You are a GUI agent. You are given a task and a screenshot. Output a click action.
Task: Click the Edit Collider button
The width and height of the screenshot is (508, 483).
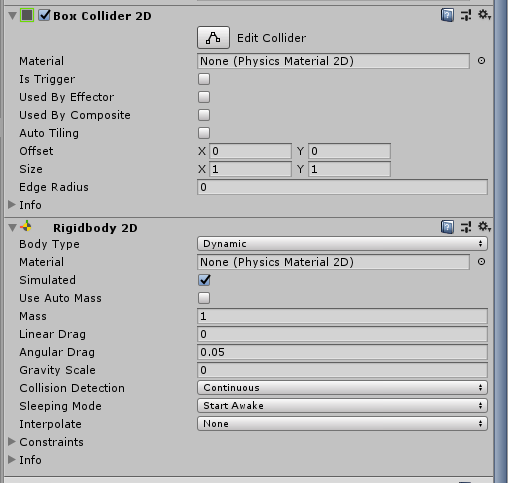pyautogui.click(x=213, y=38)
